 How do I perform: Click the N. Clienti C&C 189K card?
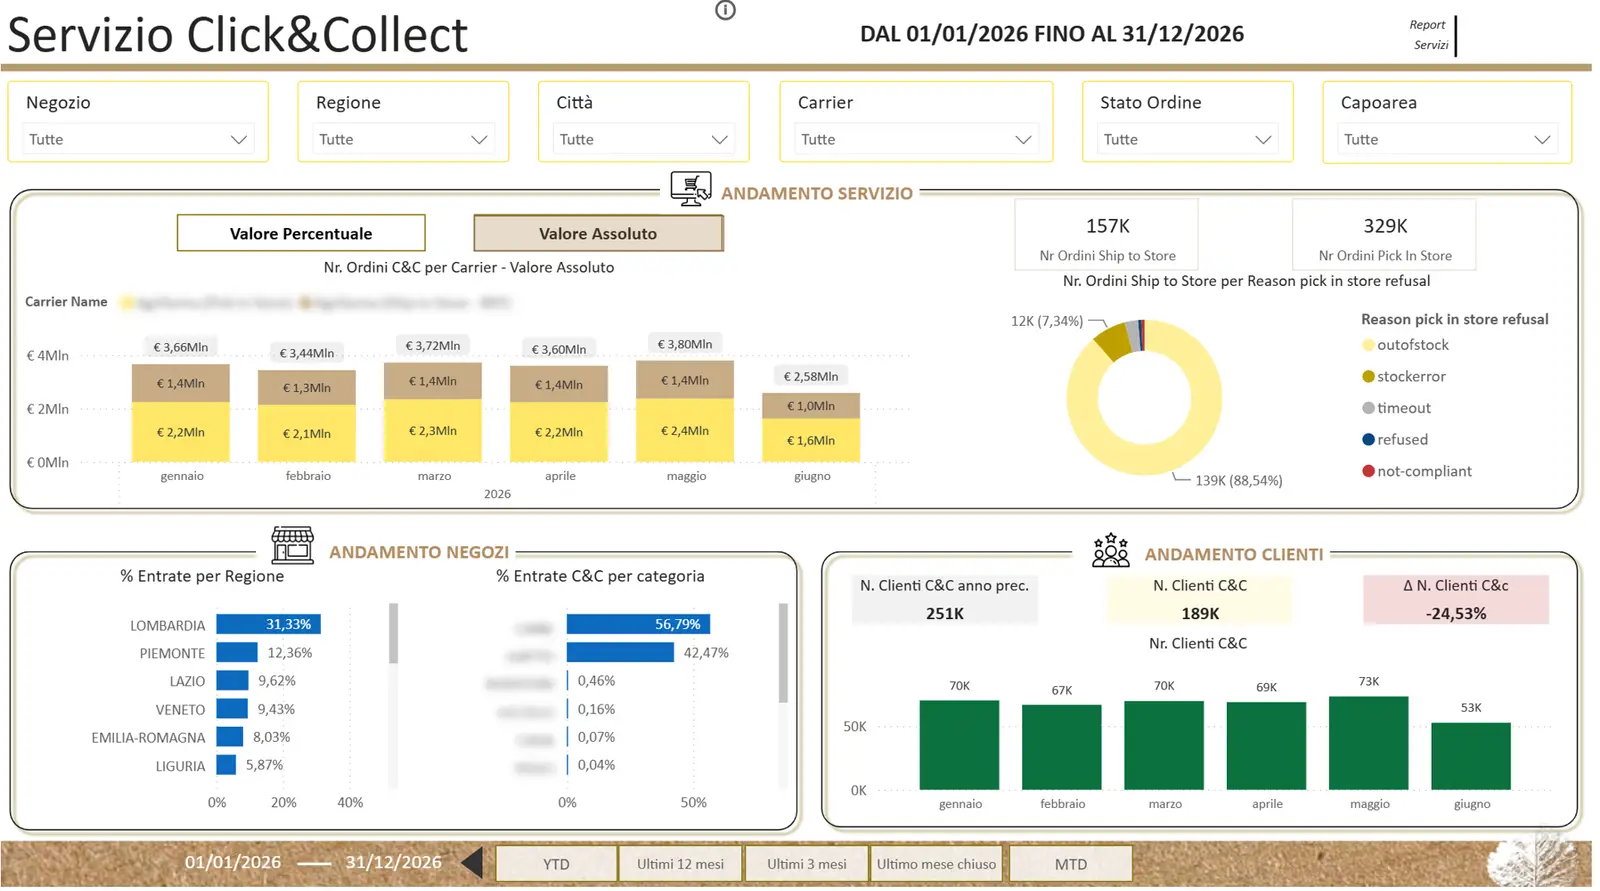click(x=1199, y=600)
